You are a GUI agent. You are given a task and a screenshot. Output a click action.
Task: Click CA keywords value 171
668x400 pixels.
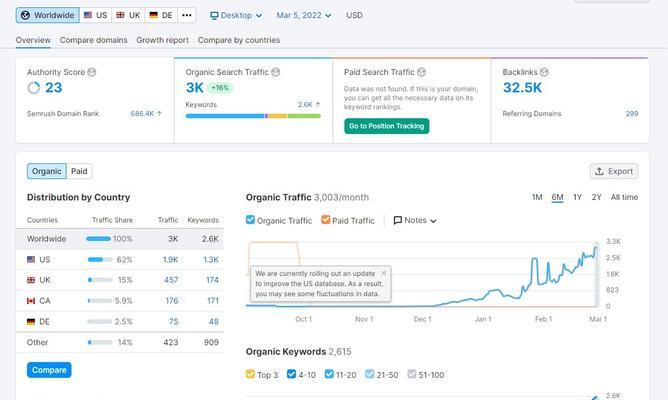tap(213, 301)
